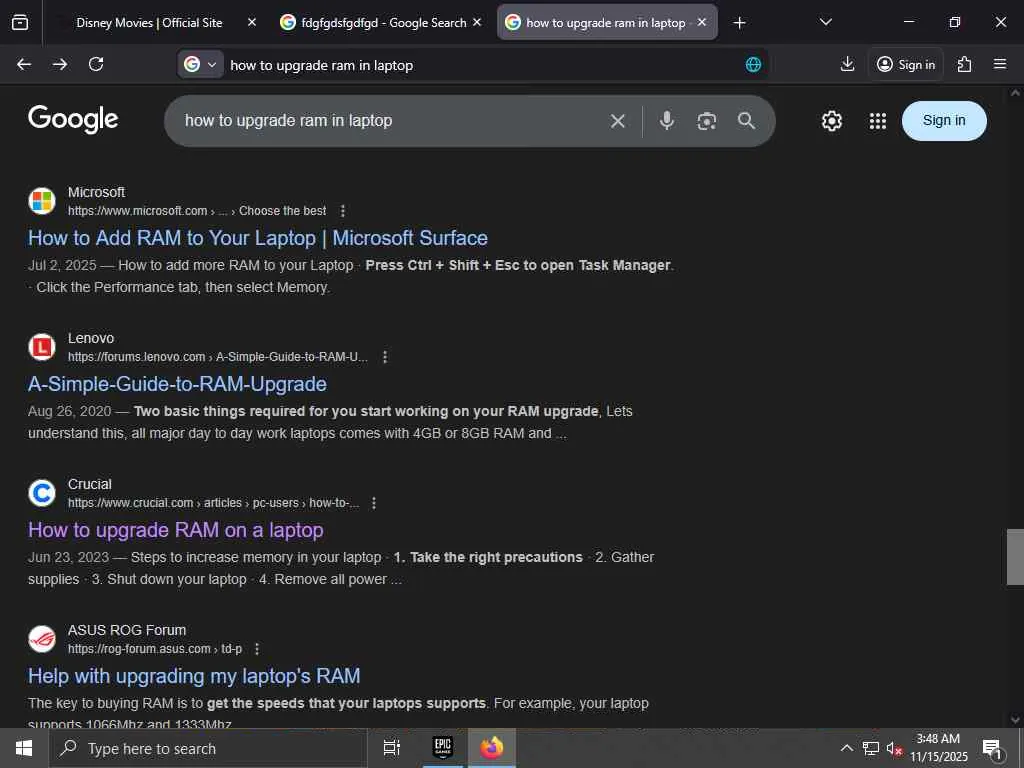Click the muted volume tray icon
The width and height of the screenshot is (1024, 768).
(894, 748)
